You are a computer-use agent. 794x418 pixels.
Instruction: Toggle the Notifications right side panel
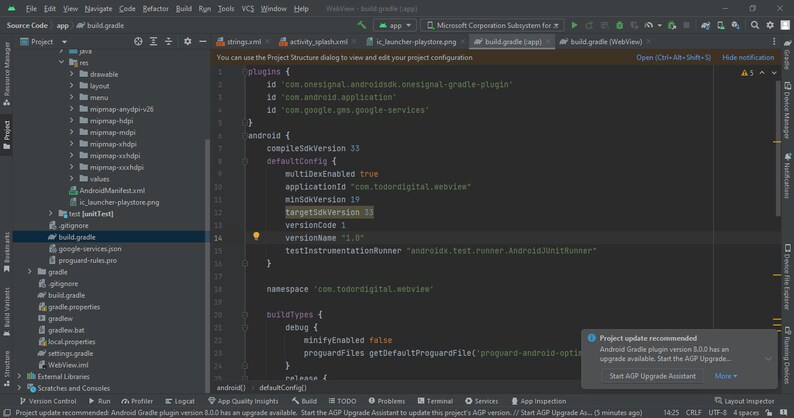point(787,175)
